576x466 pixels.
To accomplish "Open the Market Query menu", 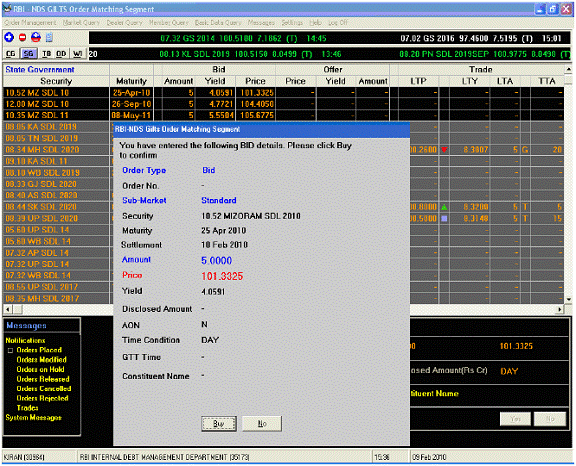I will click(x=81, y=23).
